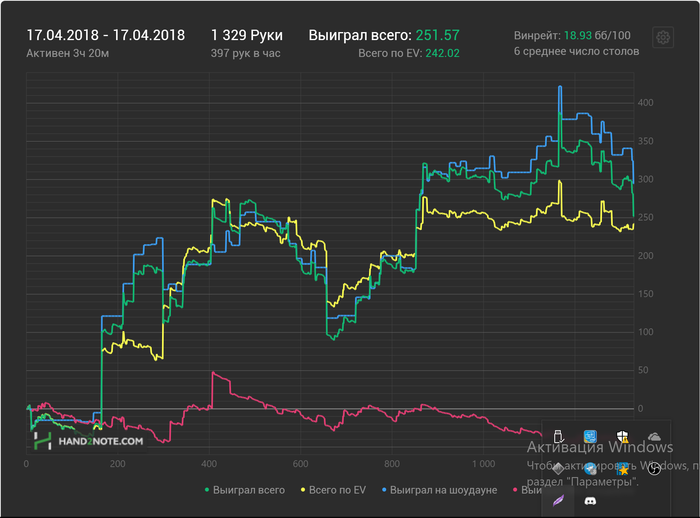The image size is (700, 518).
Task: Open the Windows Defender shield tray icon
Action: click(622, 436)
